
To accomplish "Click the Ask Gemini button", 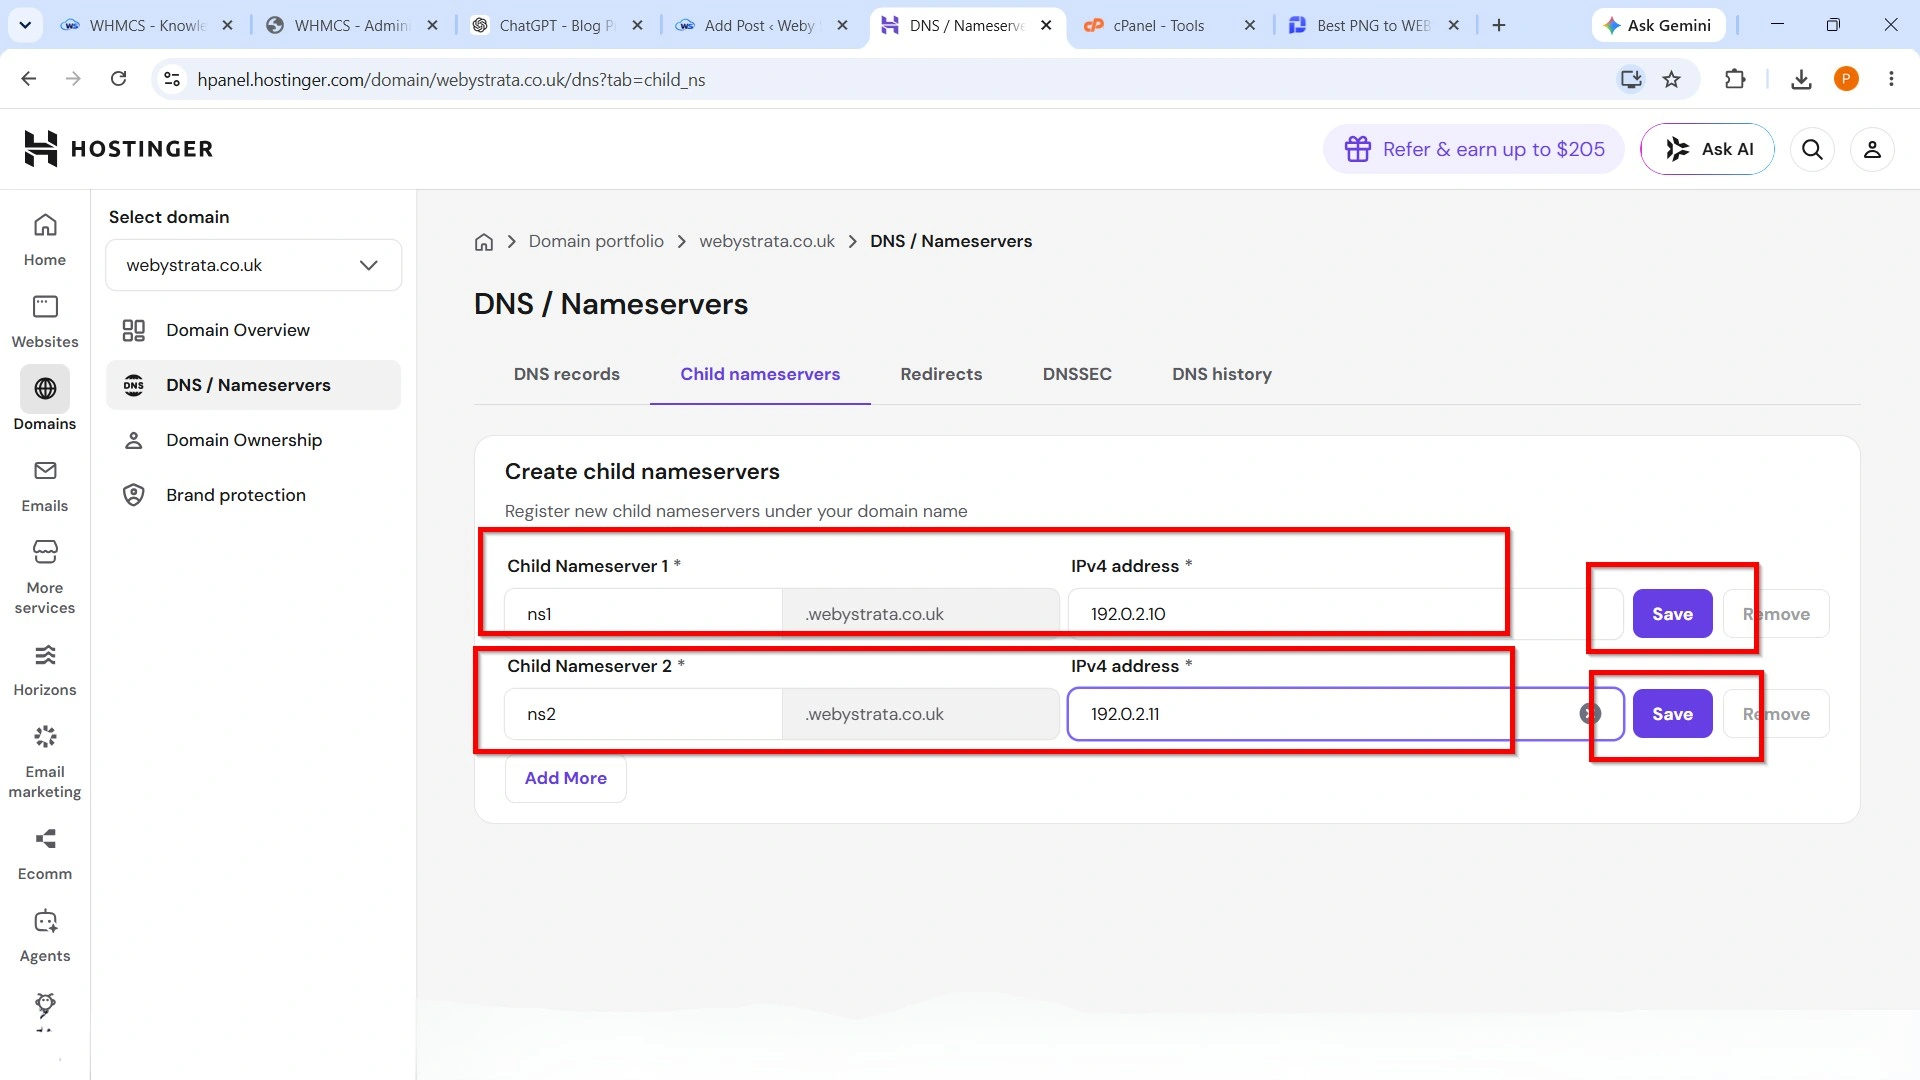I will (1658, 25).
